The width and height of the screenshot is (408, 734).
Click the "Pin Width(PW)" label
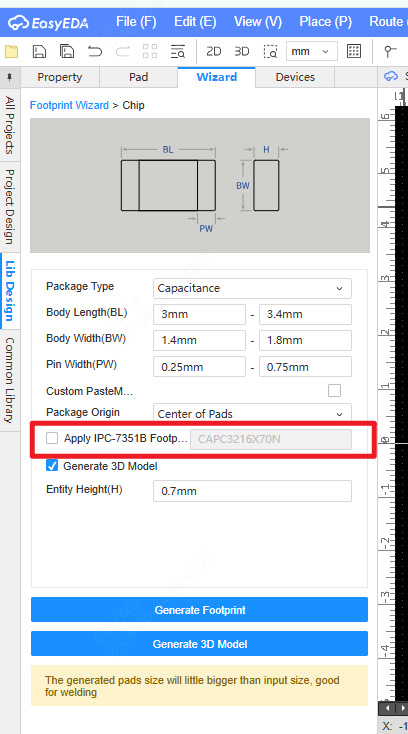tap(81, 364)
